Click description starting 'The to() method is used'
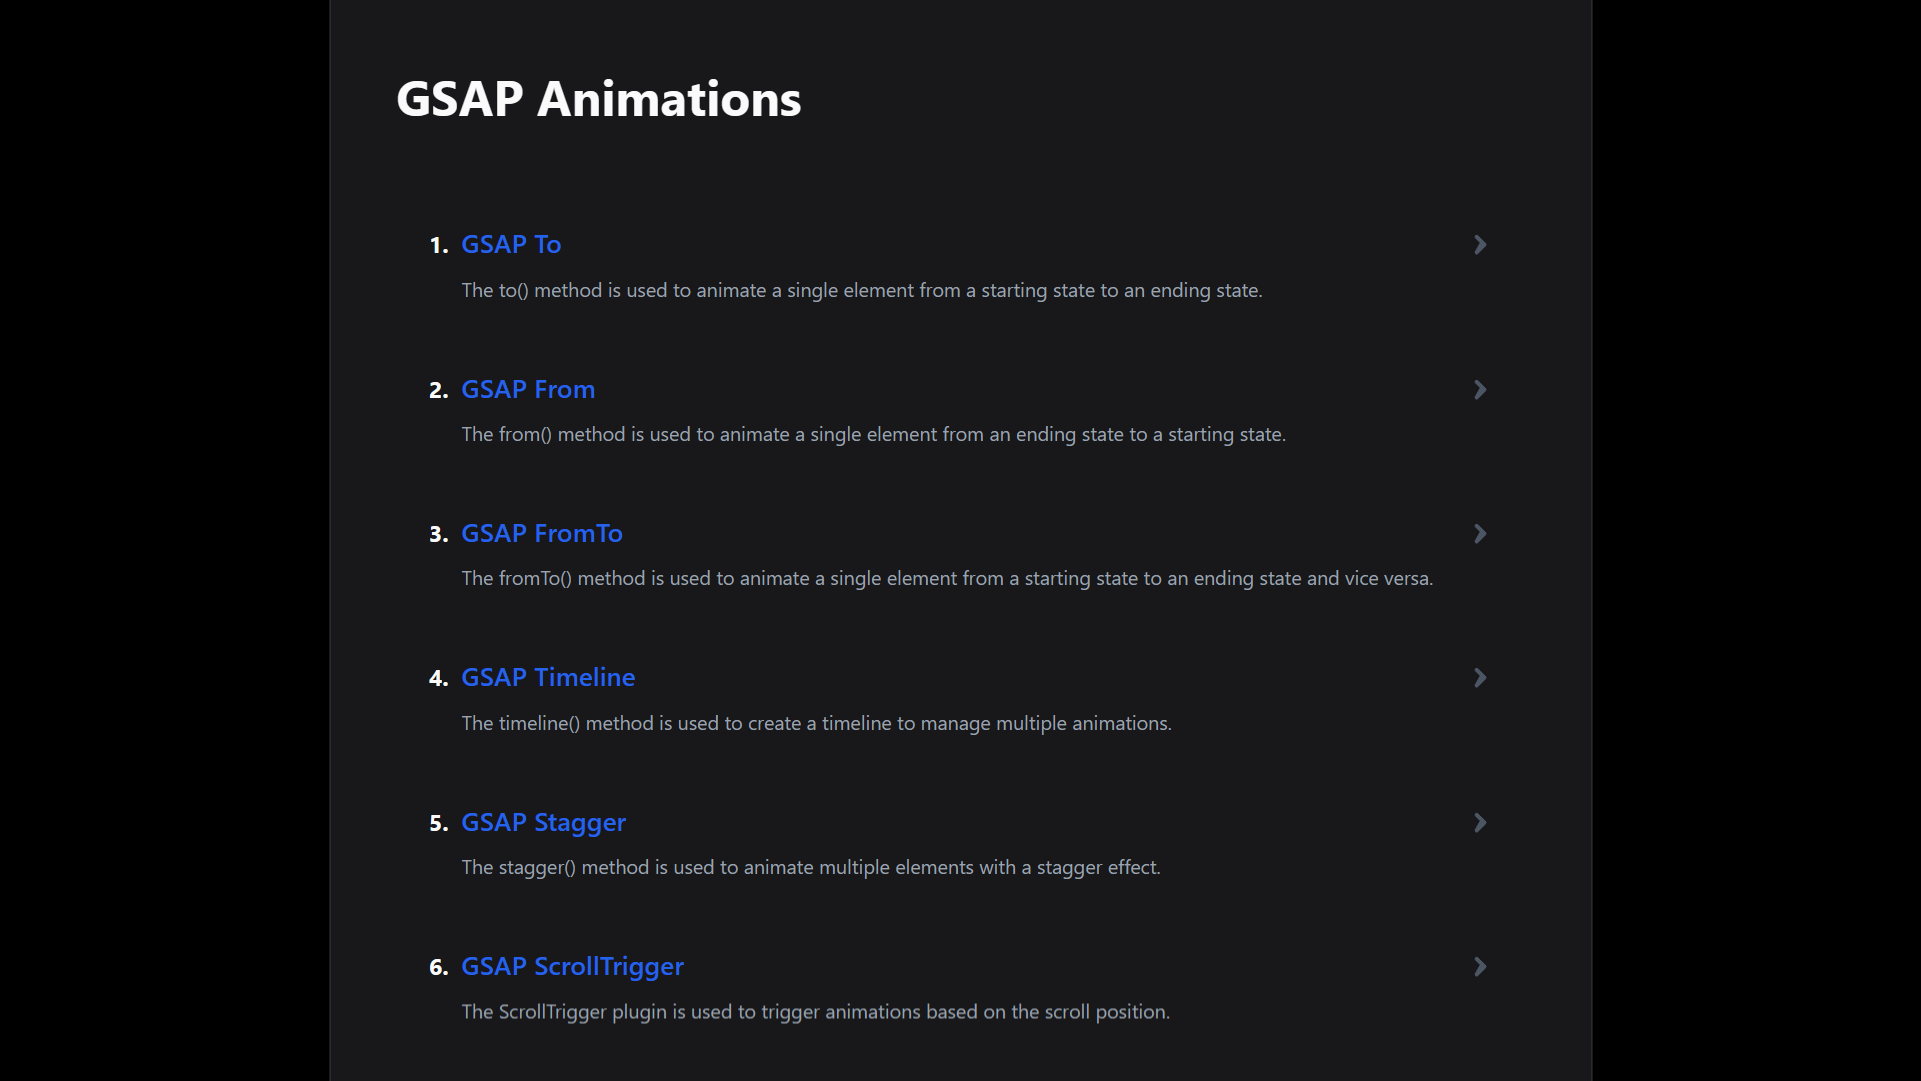 coord(861,290)
